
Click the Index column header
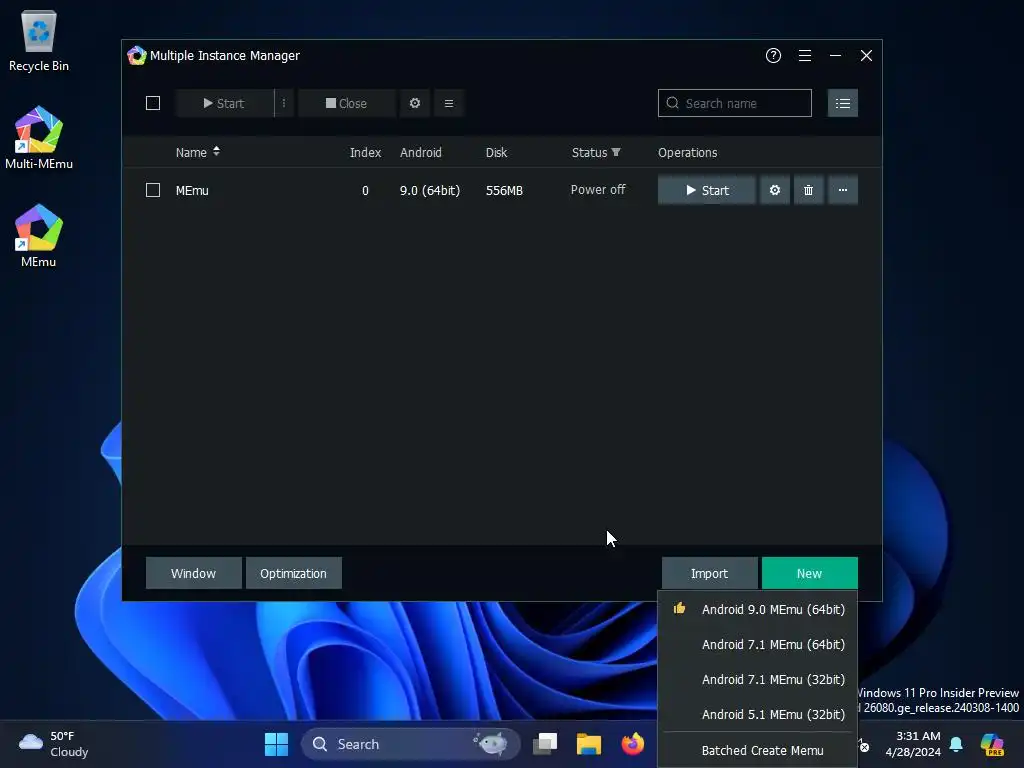(x=365, y=152)
